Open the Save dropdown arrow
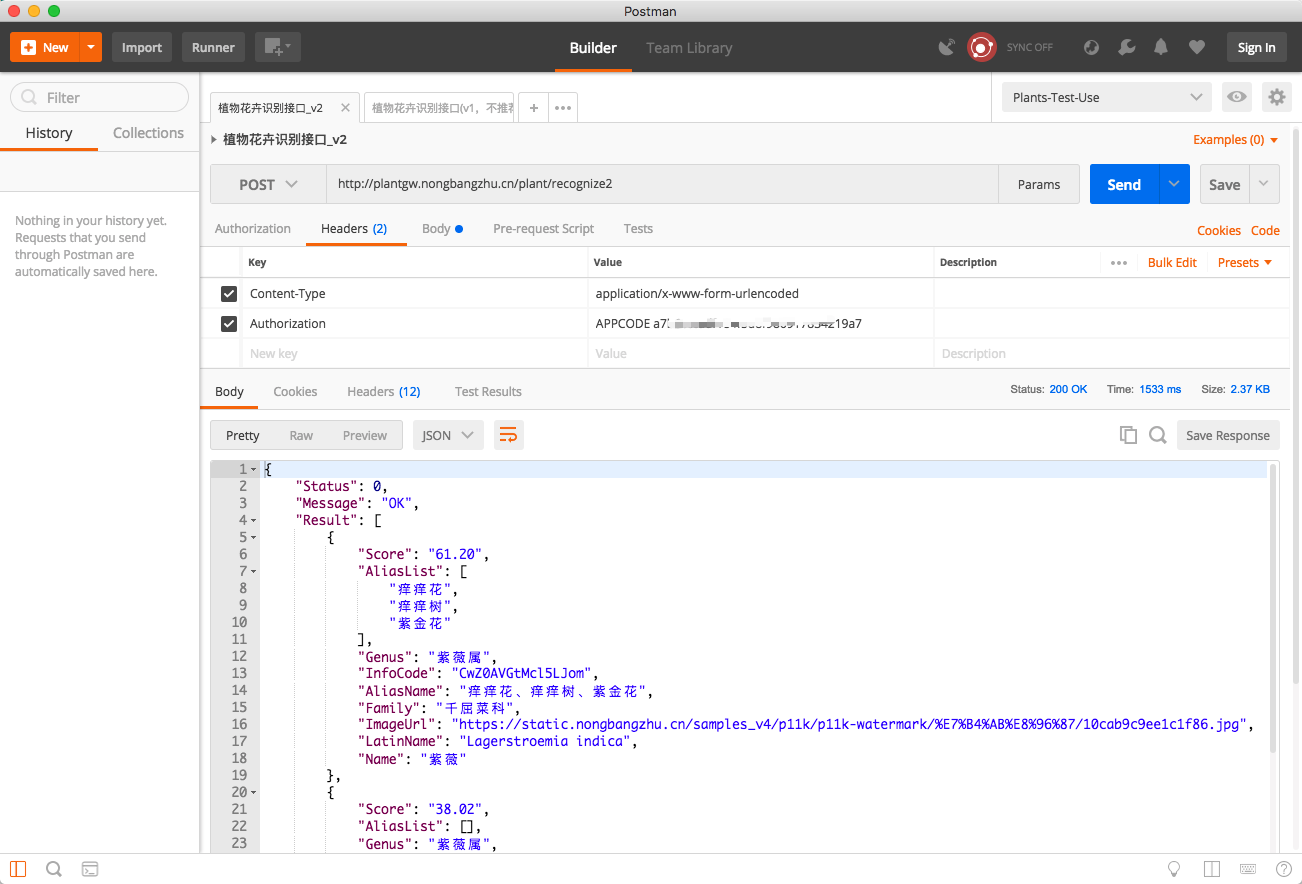Image resolution: width=1302 pixels, height=884 pixels. pyautogui.click(x=1264, y=184)
